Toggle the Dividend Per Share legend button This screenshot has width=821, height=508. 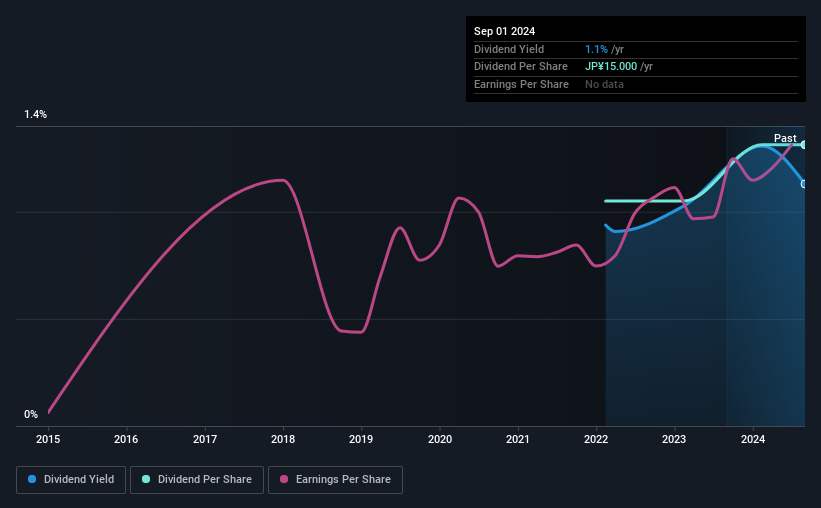197,480
